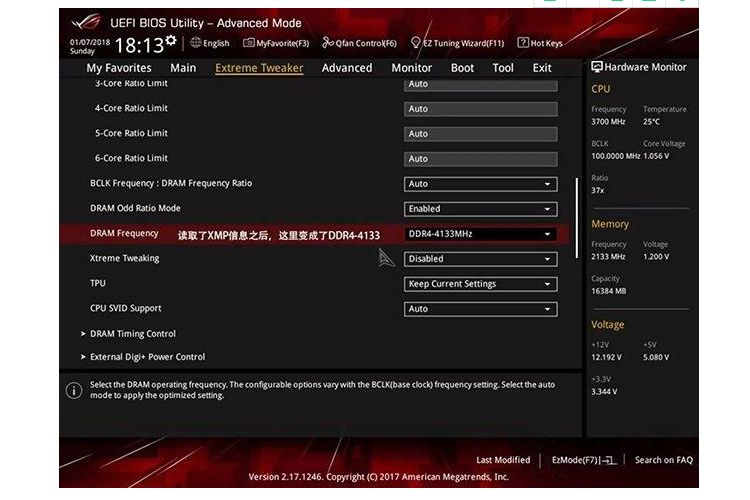Image resolution: width=750 pixels, height=500 pixels.
Task: Click 5-Core Ratio Limit Auto field
Action: coord(480,133)
